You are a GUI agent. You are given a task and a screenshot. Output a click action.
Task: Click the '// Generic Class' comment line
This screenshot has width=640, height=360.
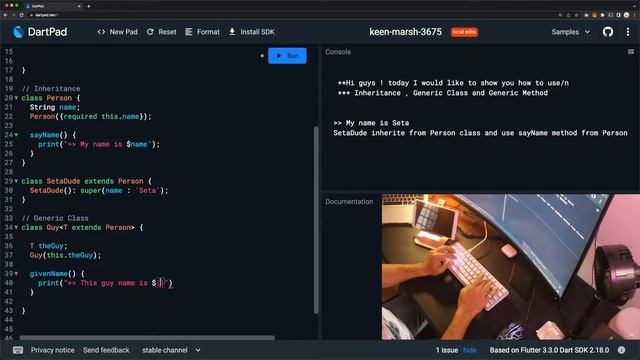(55, 218)
